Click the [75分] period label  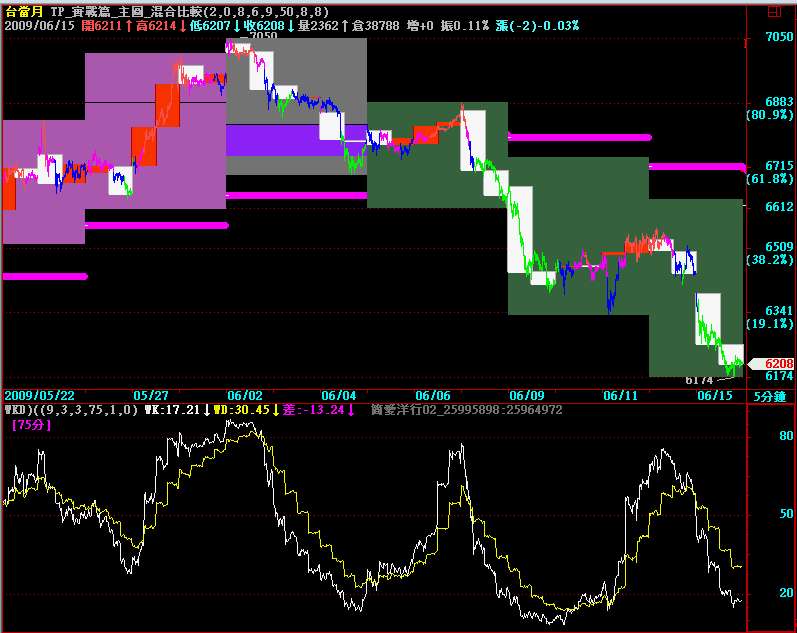click(32, 425)
